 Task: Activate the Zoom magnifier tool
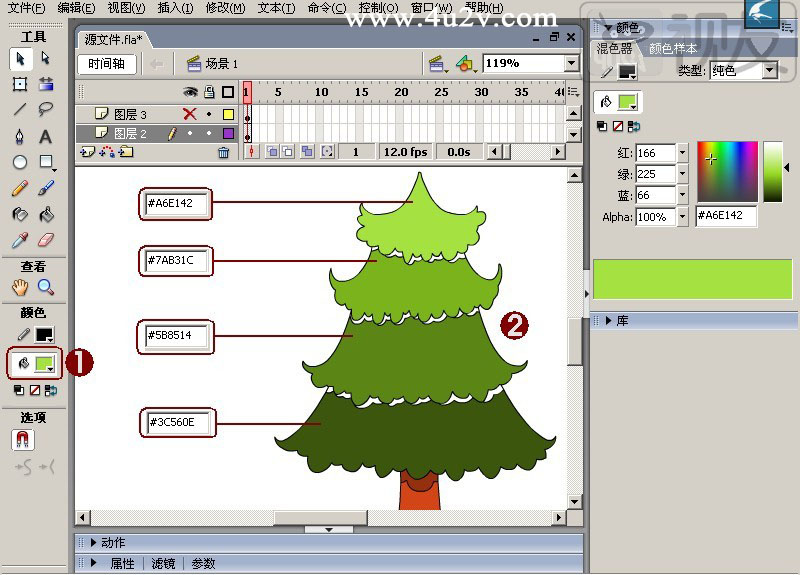pyautogui.click(x=45, y=287)
